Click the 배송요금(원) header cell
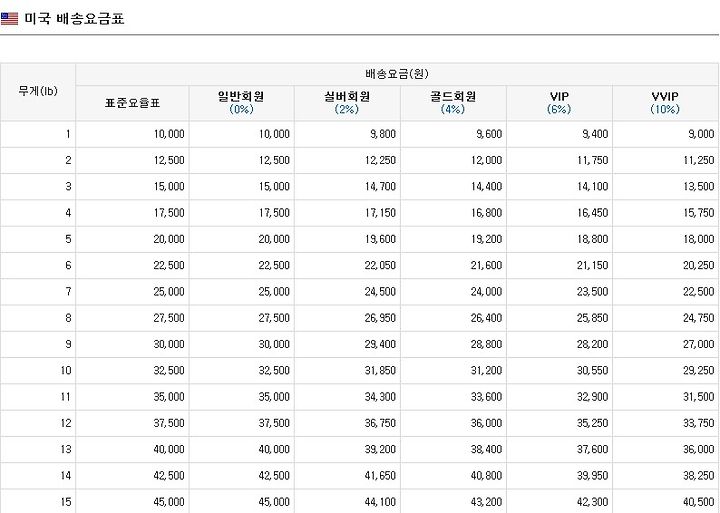 tap(397, 73)
